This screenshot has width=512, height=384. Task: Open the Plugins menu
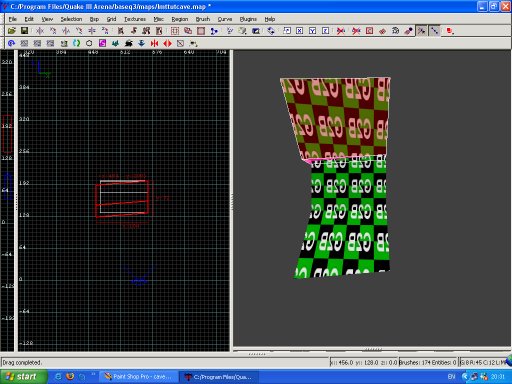(x=248, y=19)
